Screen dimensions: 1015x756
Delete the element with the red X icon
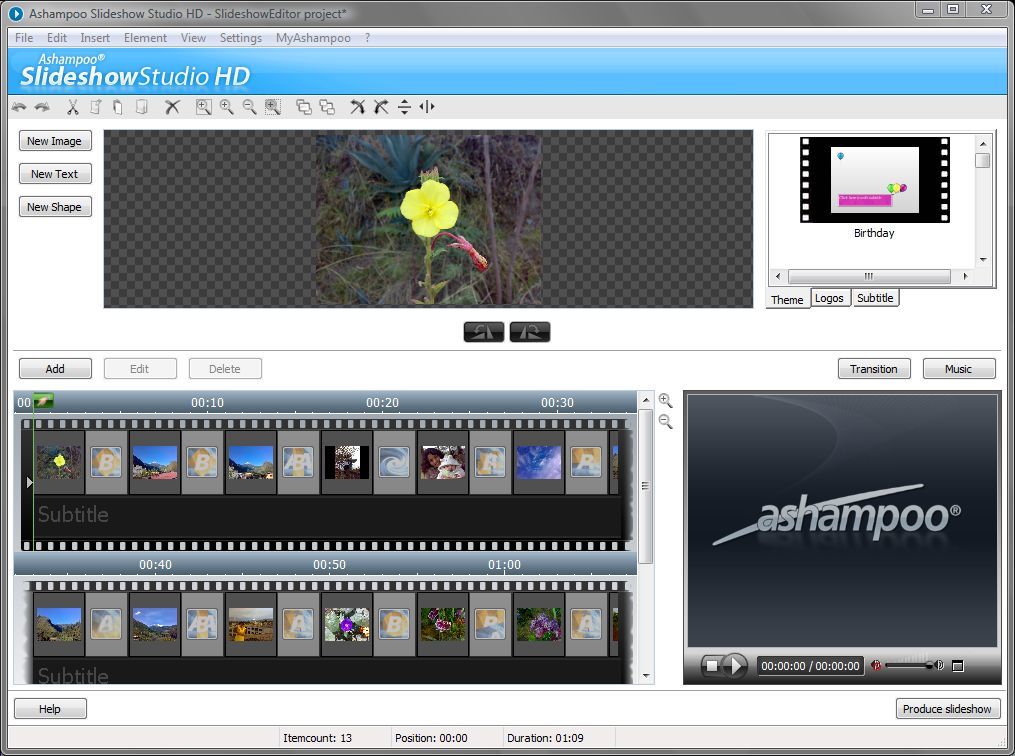tap(173, 107)
